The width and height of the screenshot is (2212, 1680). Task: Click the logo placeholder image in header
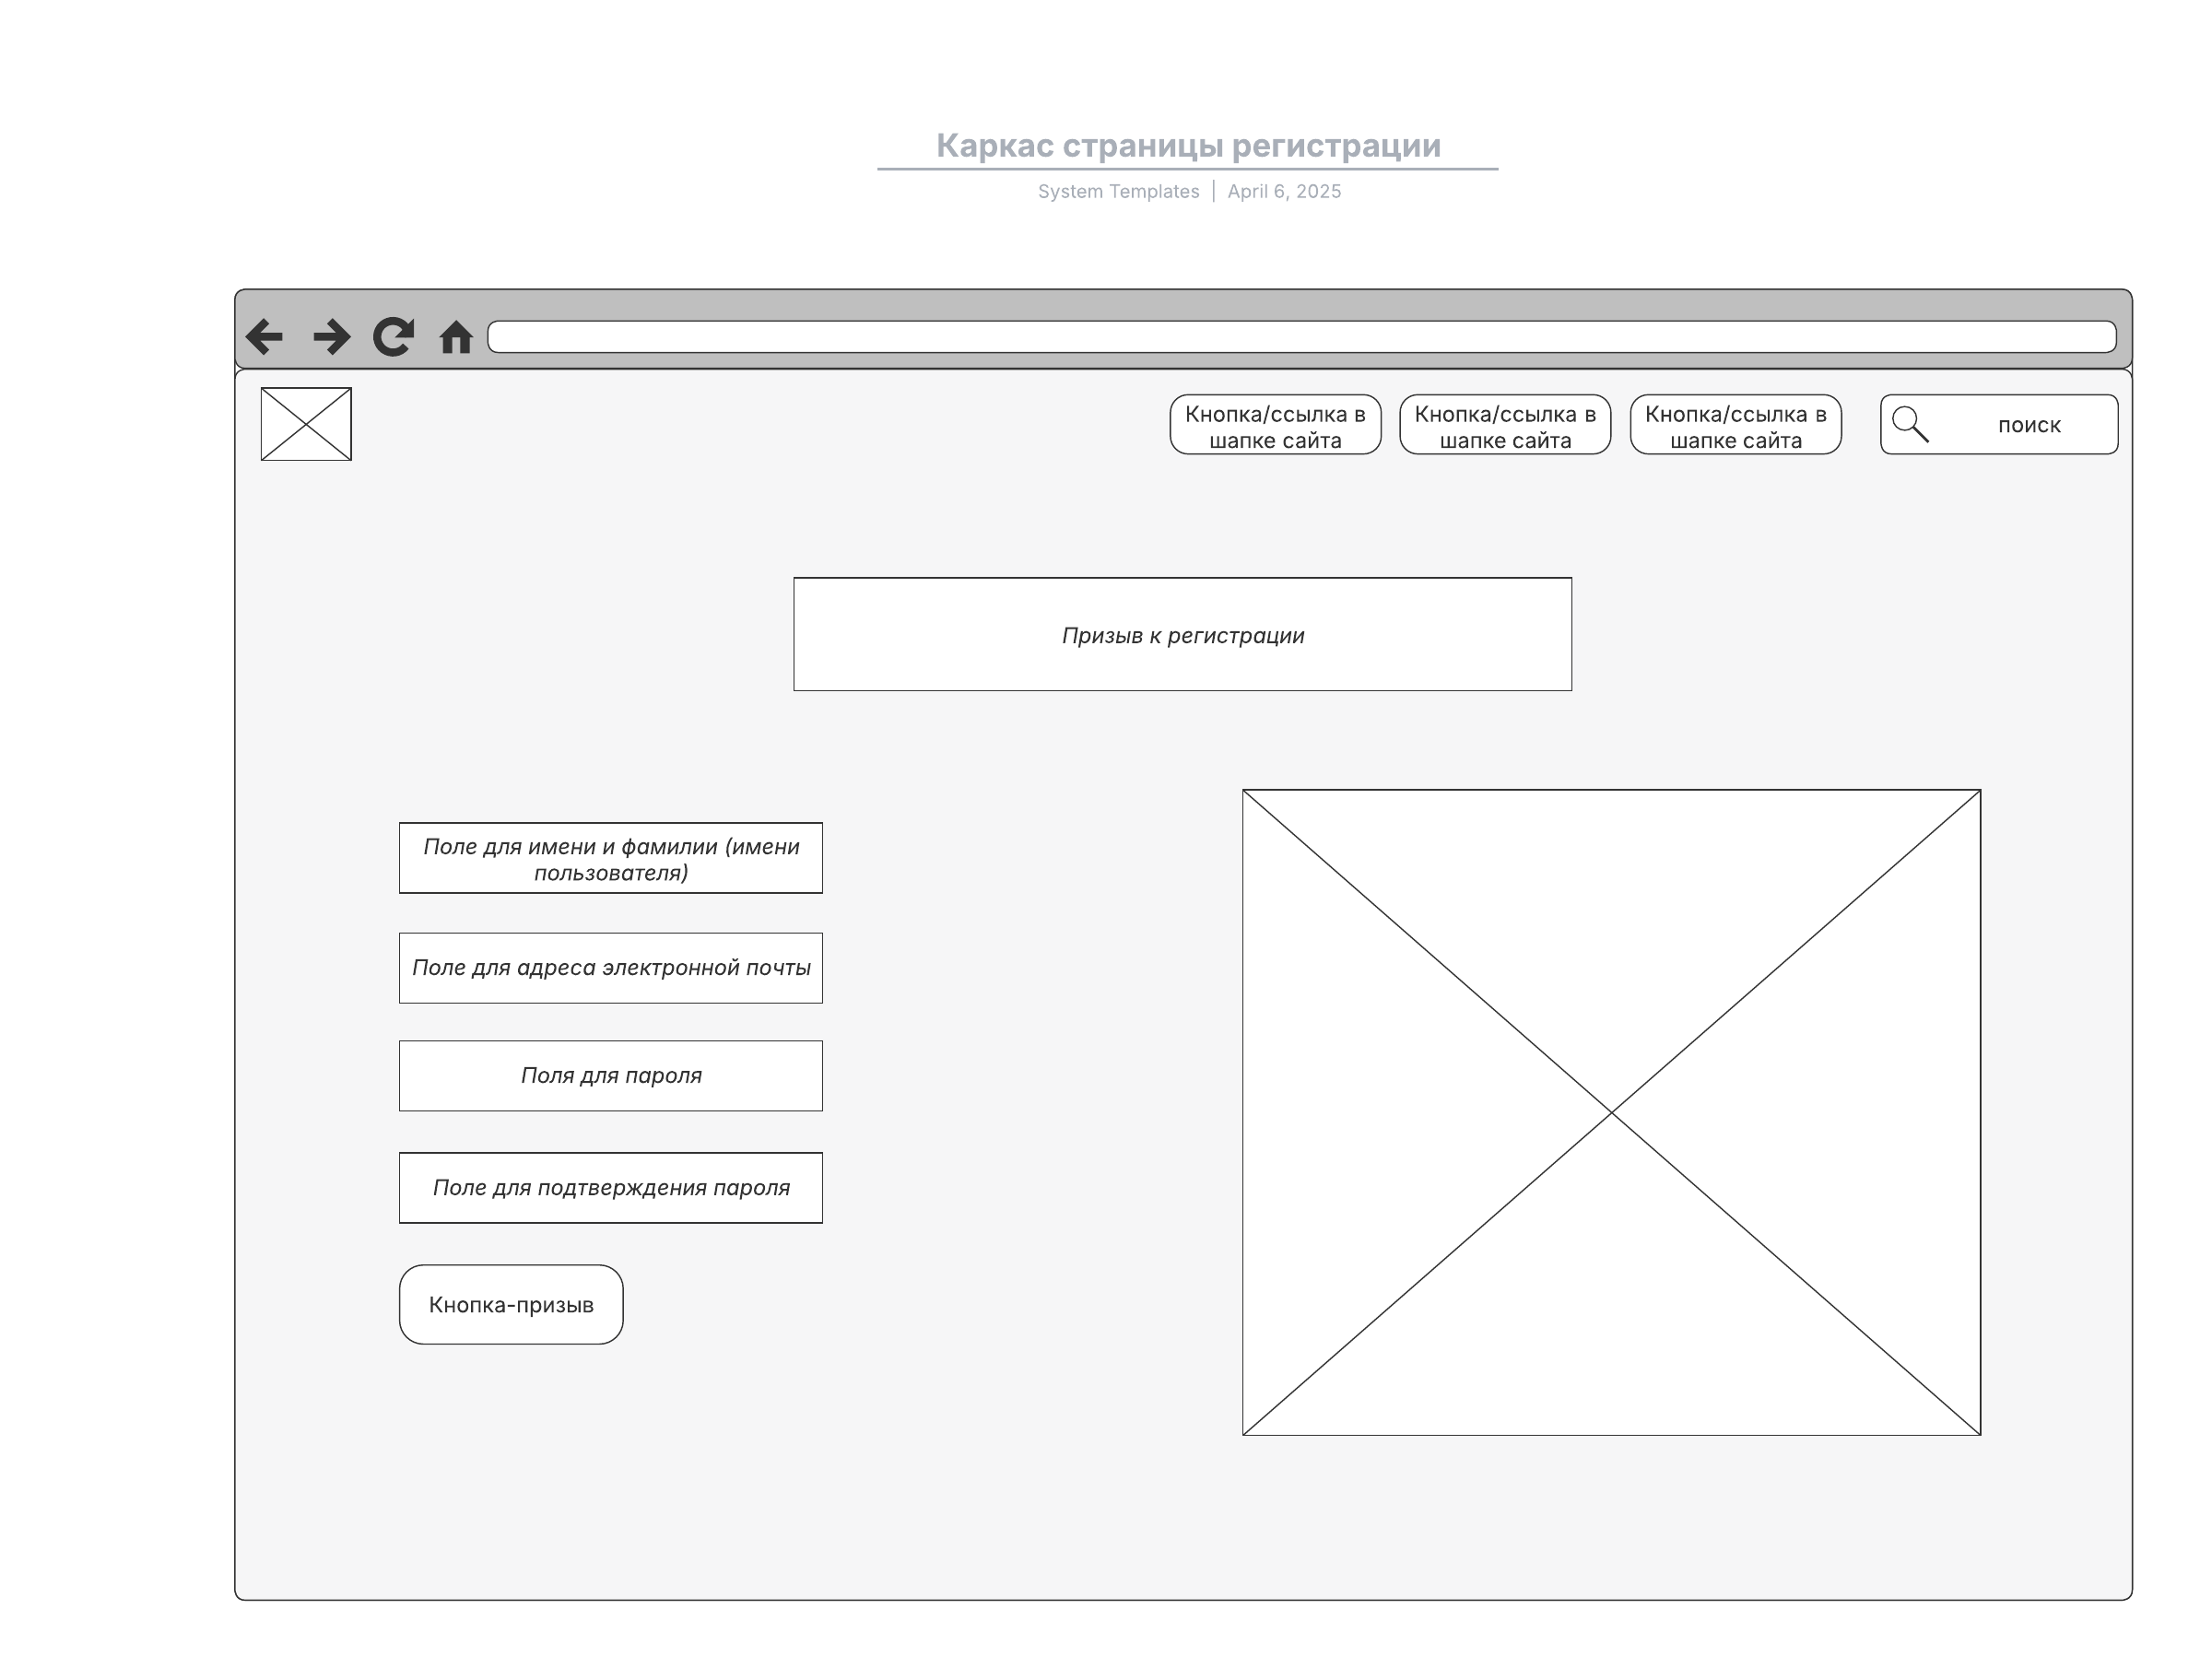point(306,424)
